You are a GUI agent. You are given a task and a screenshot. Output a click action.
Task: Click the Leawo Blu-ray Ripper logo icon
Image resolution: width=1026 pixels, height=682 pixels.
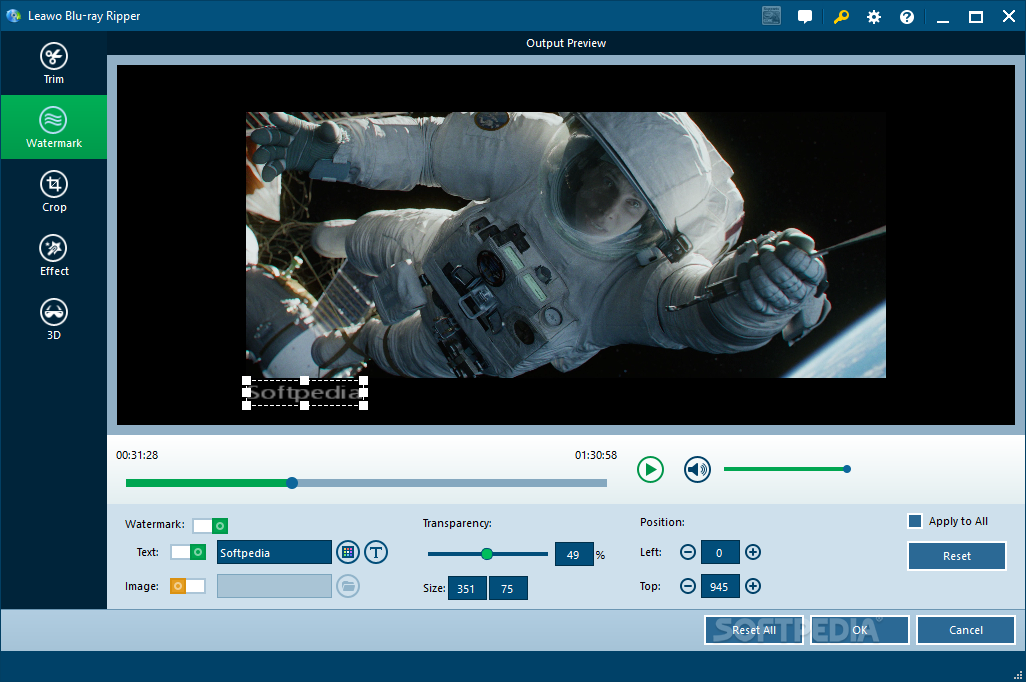tap(13, 16)
